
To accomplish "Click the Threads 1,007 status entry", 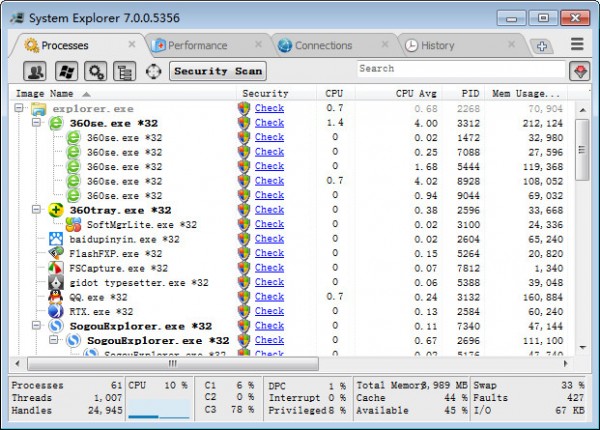I will point(67,398).
